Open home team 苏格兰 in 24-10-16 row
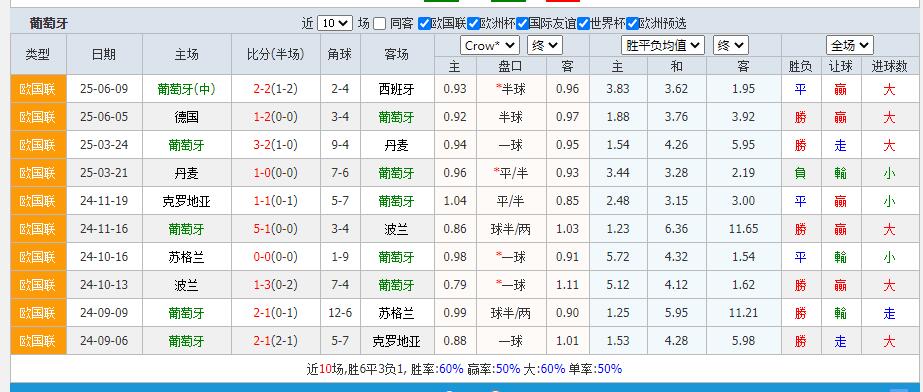923x392 pixels. 187,257
